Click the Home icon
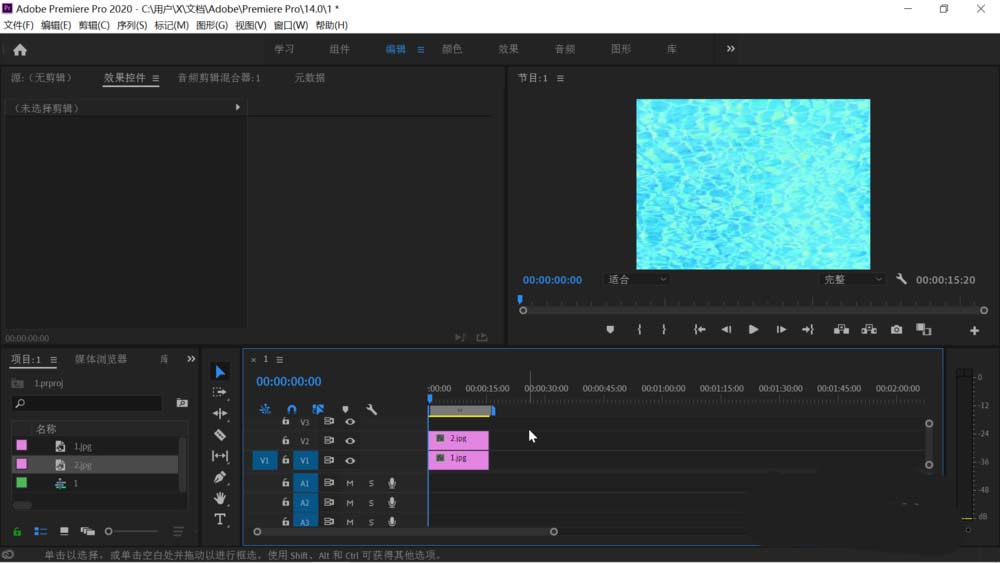 click(20, 49)
